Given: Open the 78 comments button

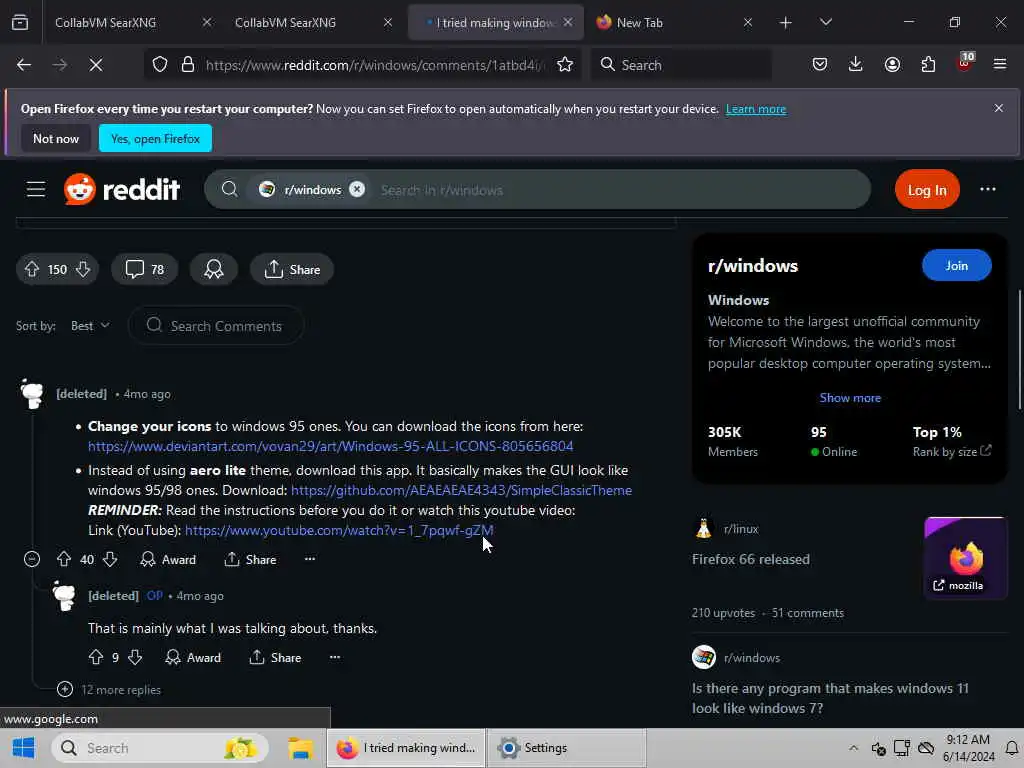Looking at the screenshot, I should pyautogui.click(x=144, y=269).
